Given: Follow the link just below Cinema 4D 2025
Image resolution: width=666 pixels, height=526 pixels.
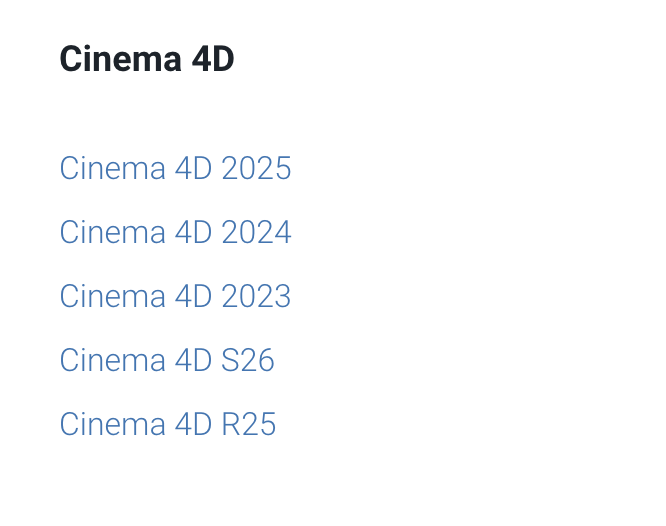Looking at the screenshot, I should [175, 232].
